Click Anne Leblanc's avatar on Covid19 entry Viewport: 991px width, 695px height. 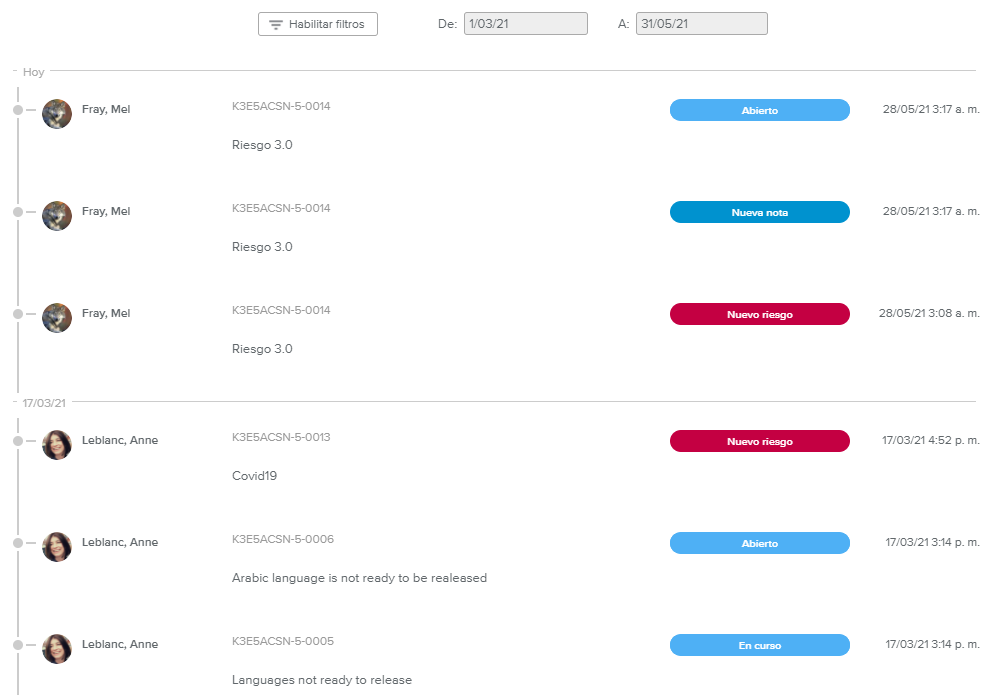tap(57, 445)
